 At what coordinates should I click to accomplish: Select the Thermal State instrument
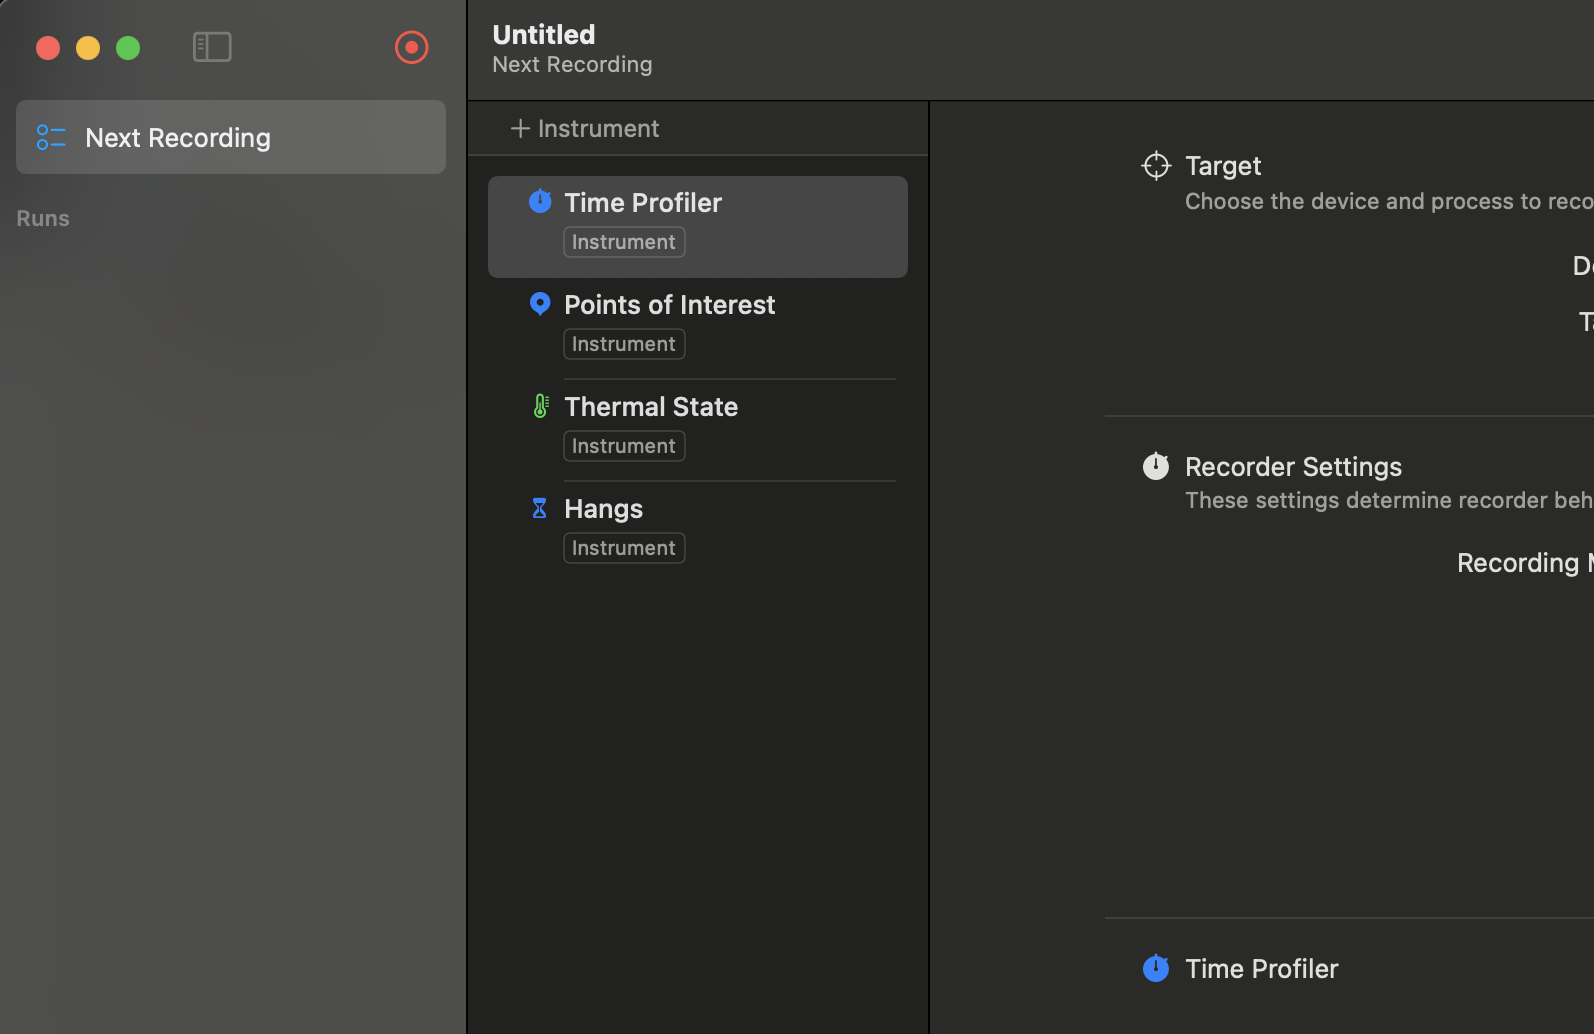(x=698, y=429)
